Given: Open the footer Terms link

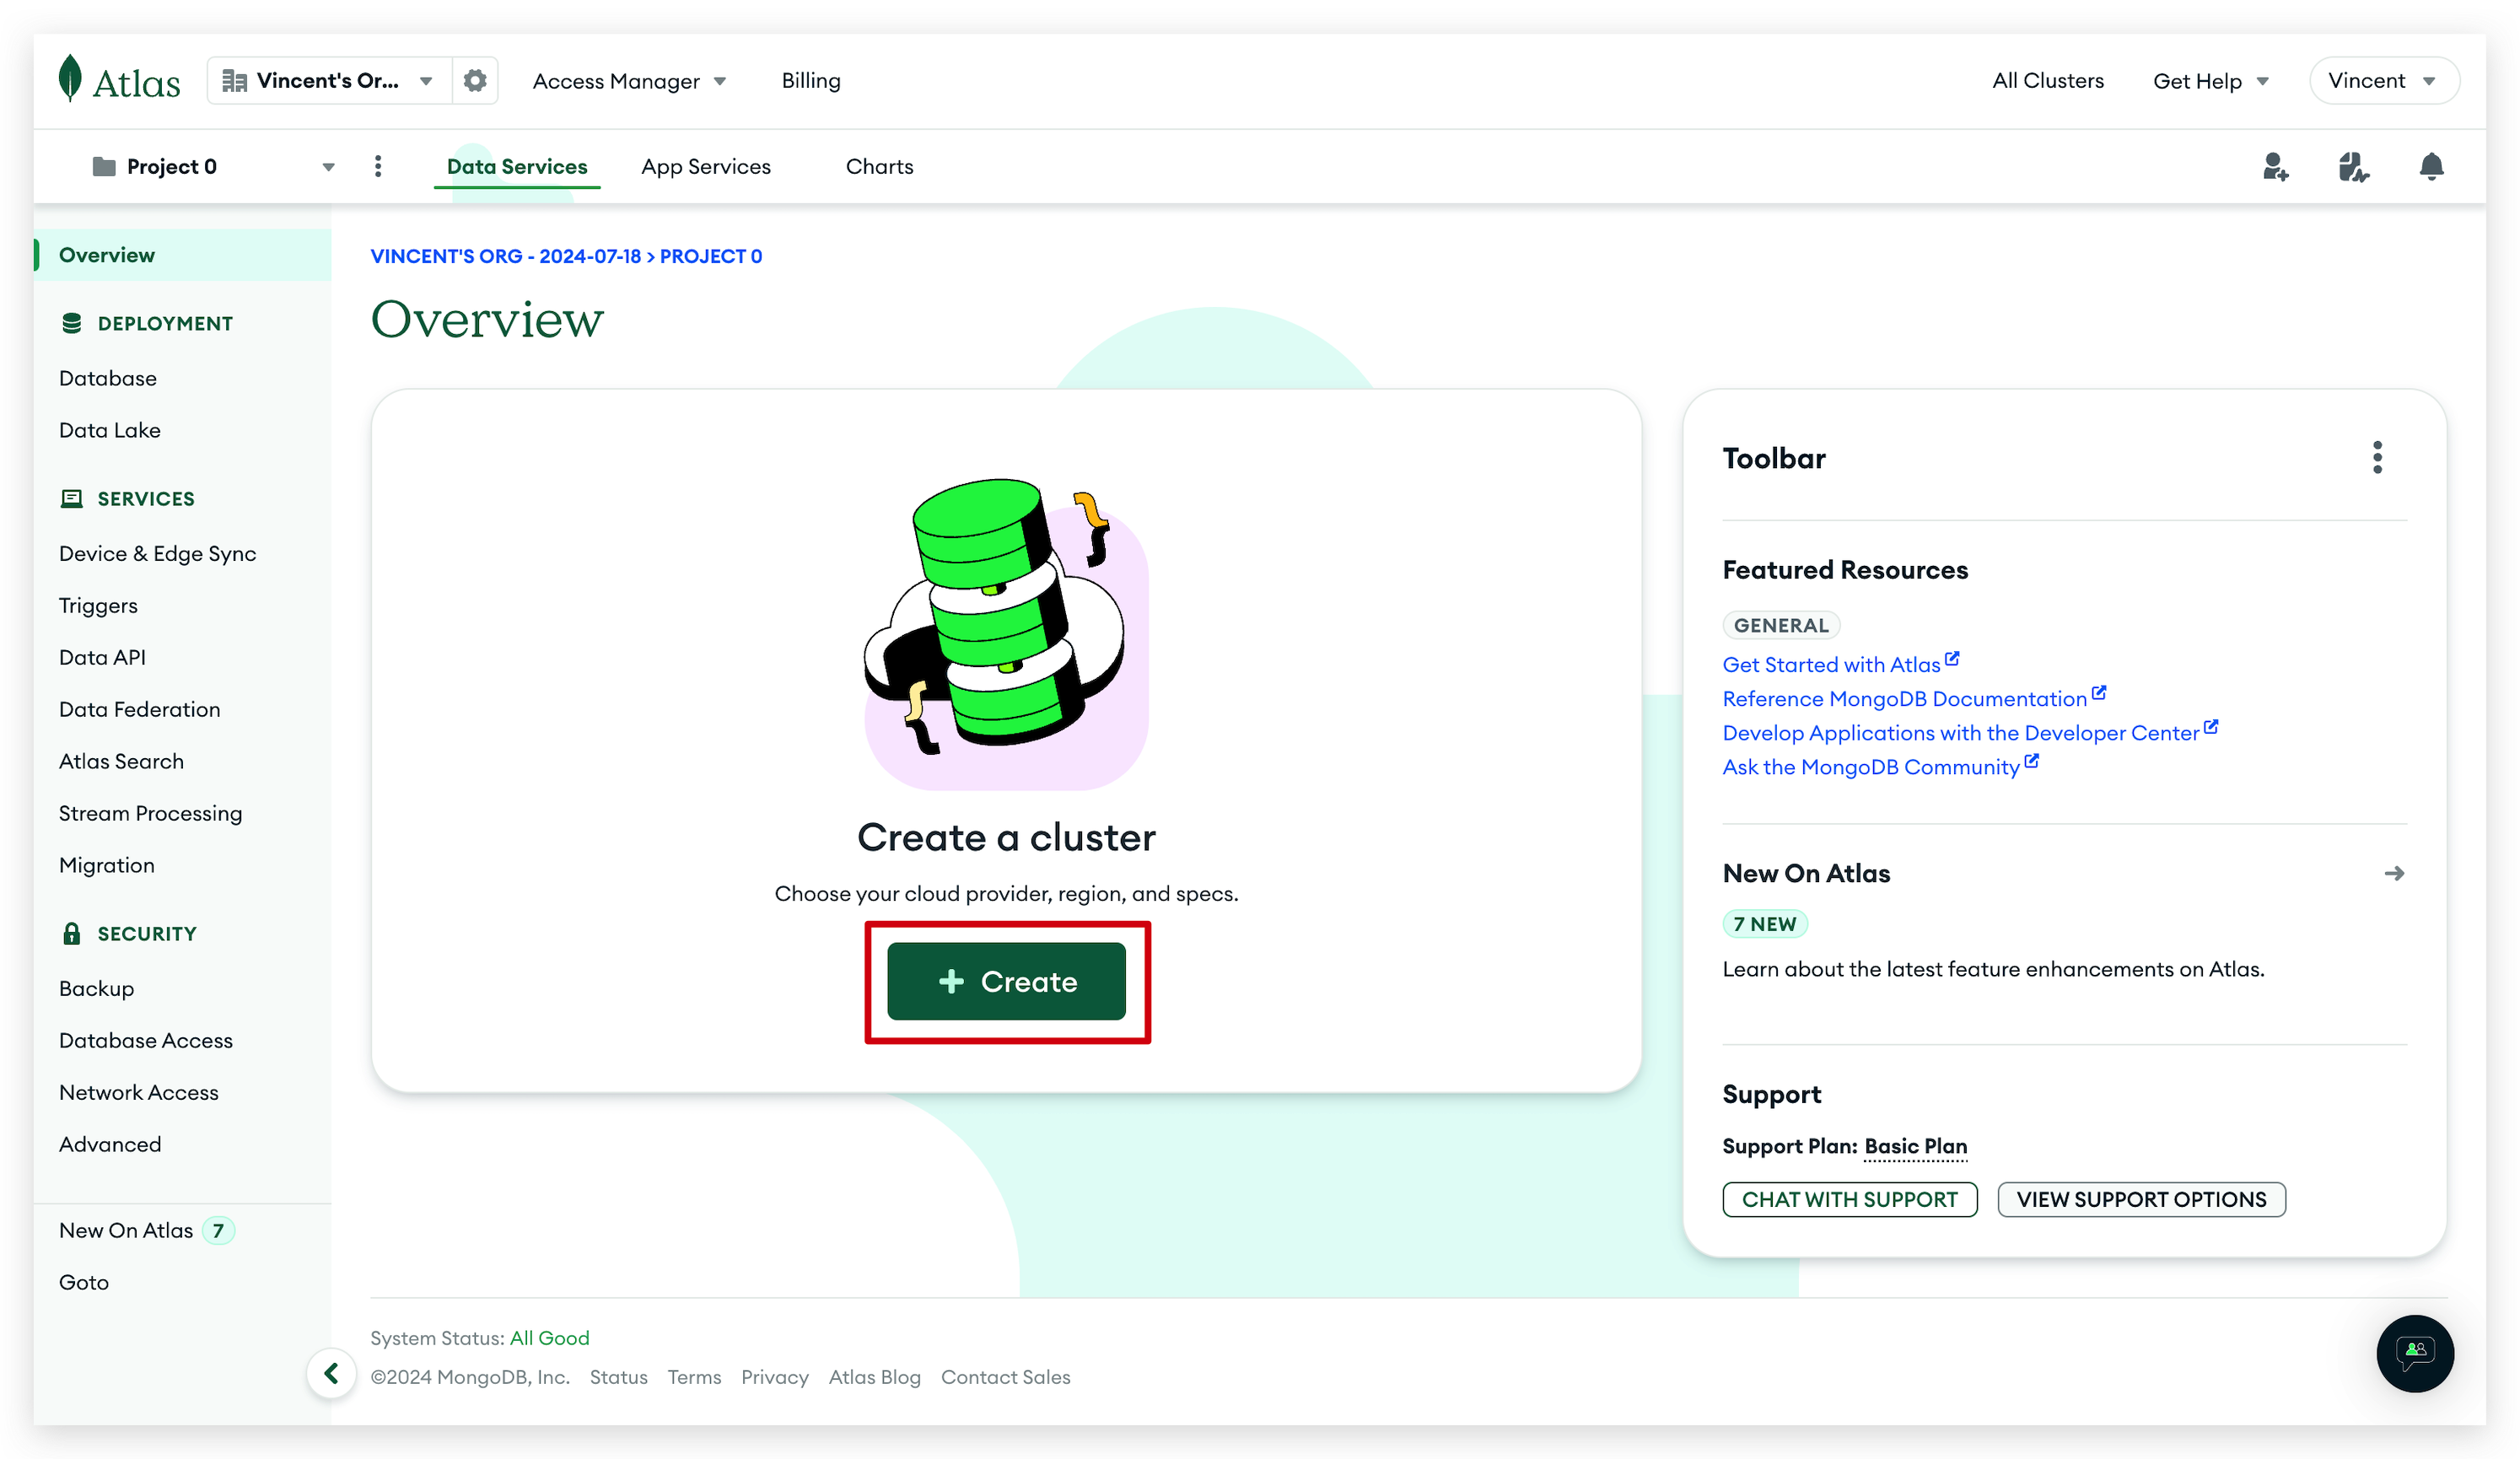Looking at the screenshot, I should coord(694,1377).
